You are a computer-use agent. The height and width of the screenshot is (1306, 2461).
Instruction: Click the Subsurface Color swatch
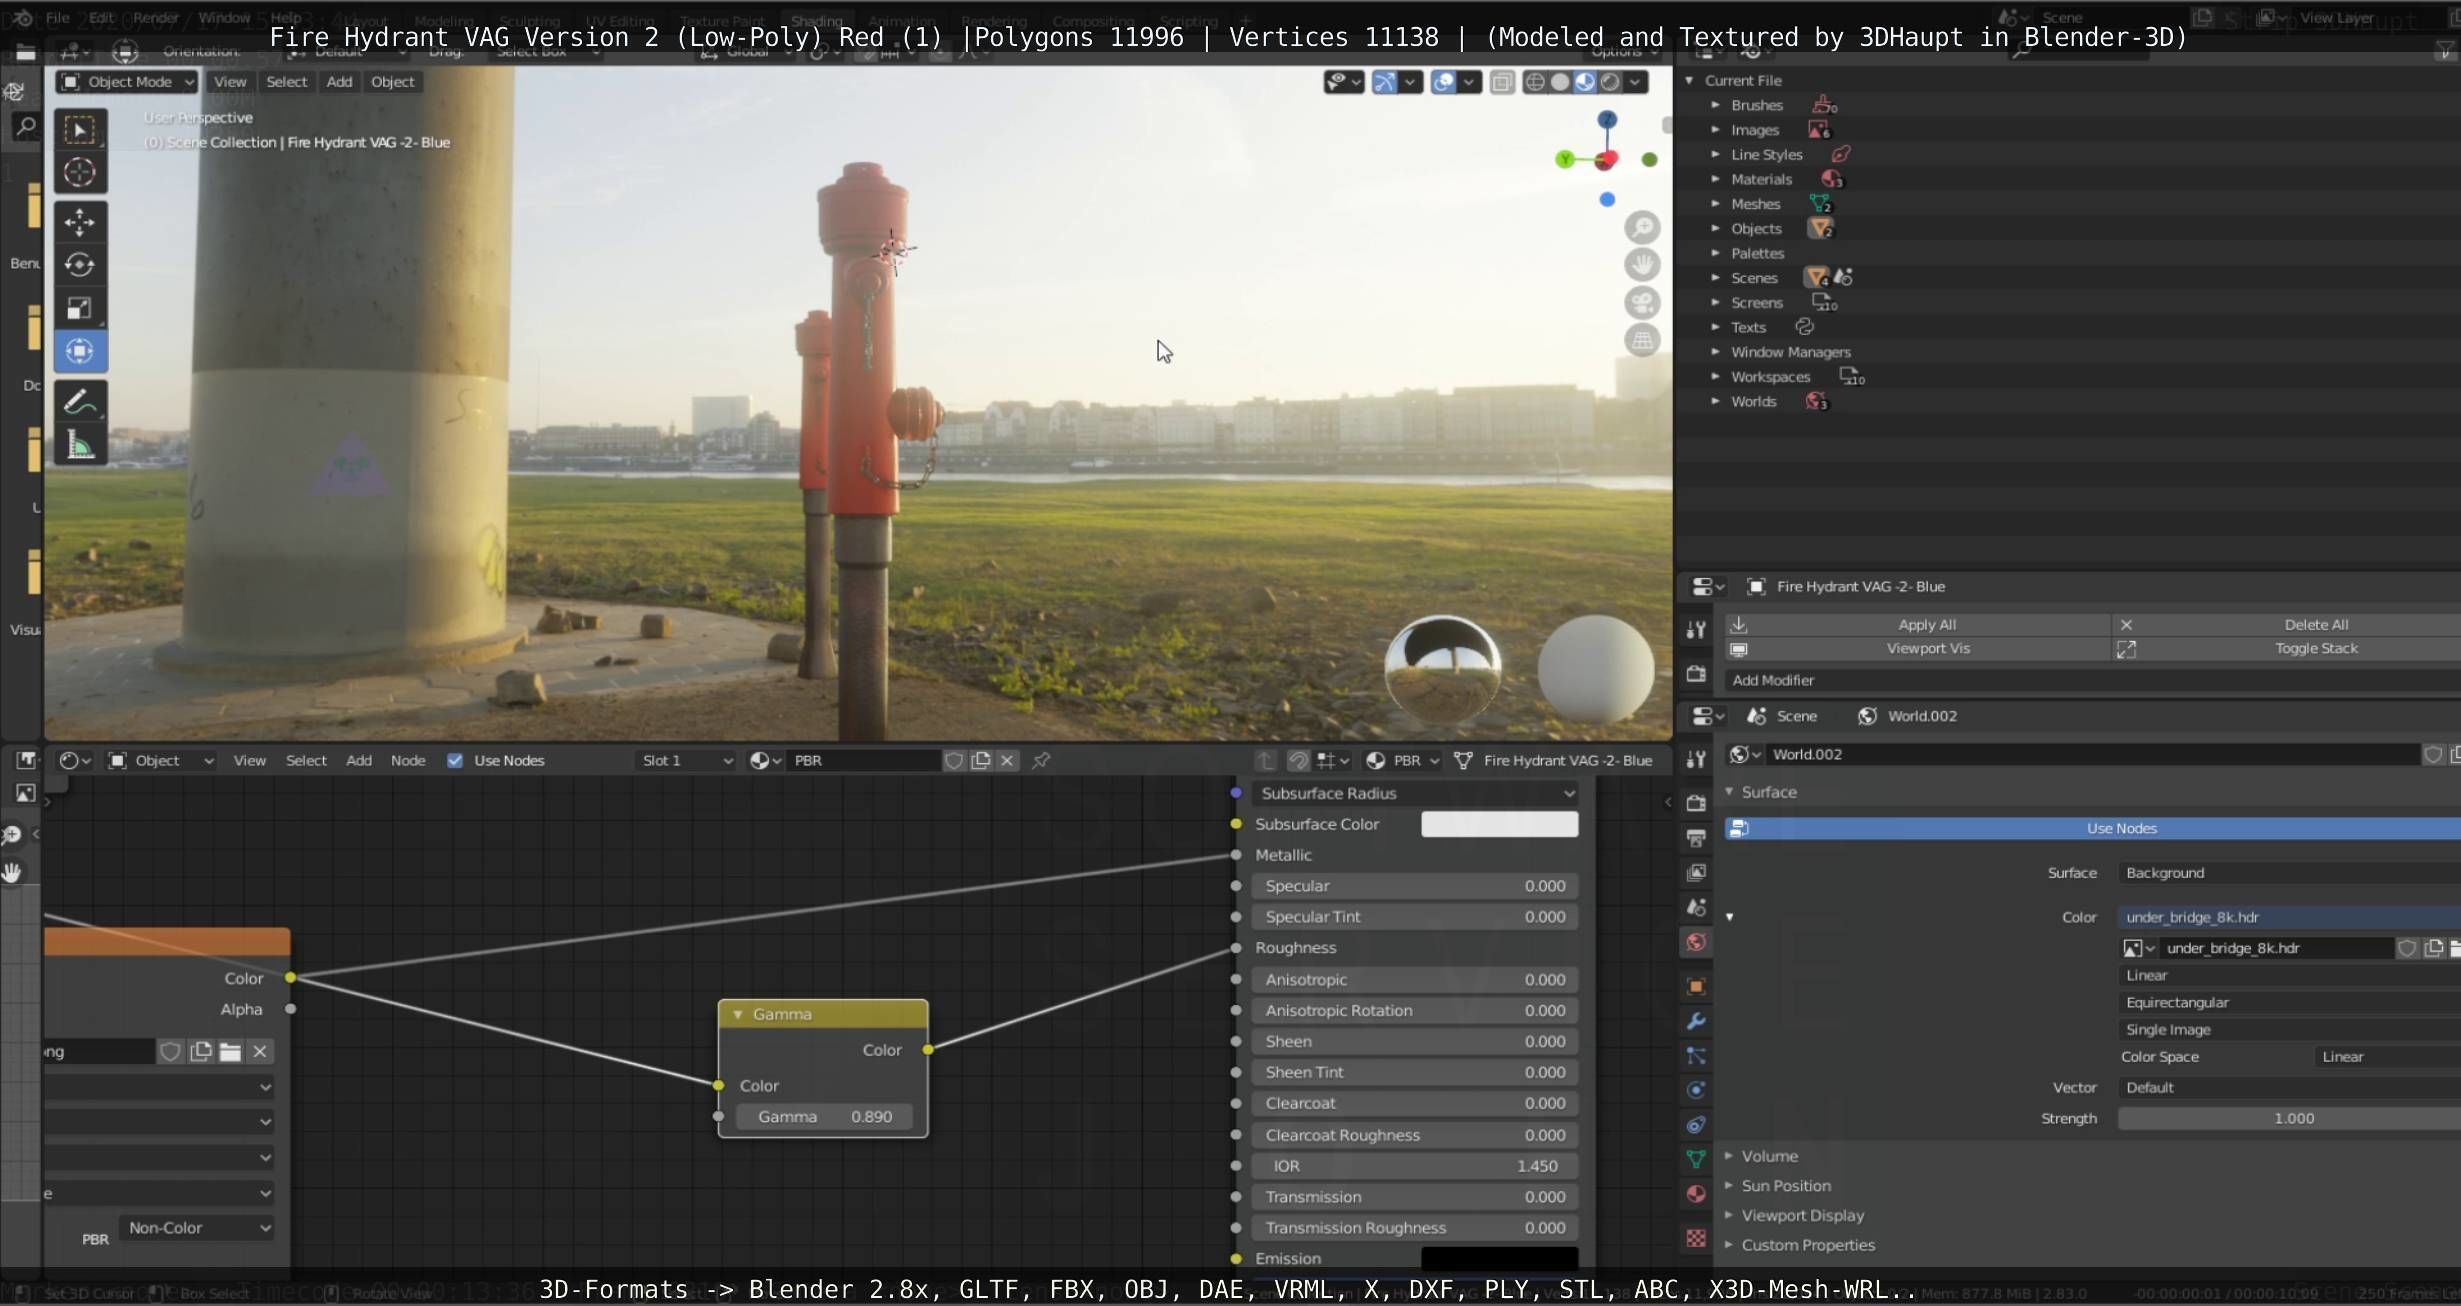pos(1498,824)
